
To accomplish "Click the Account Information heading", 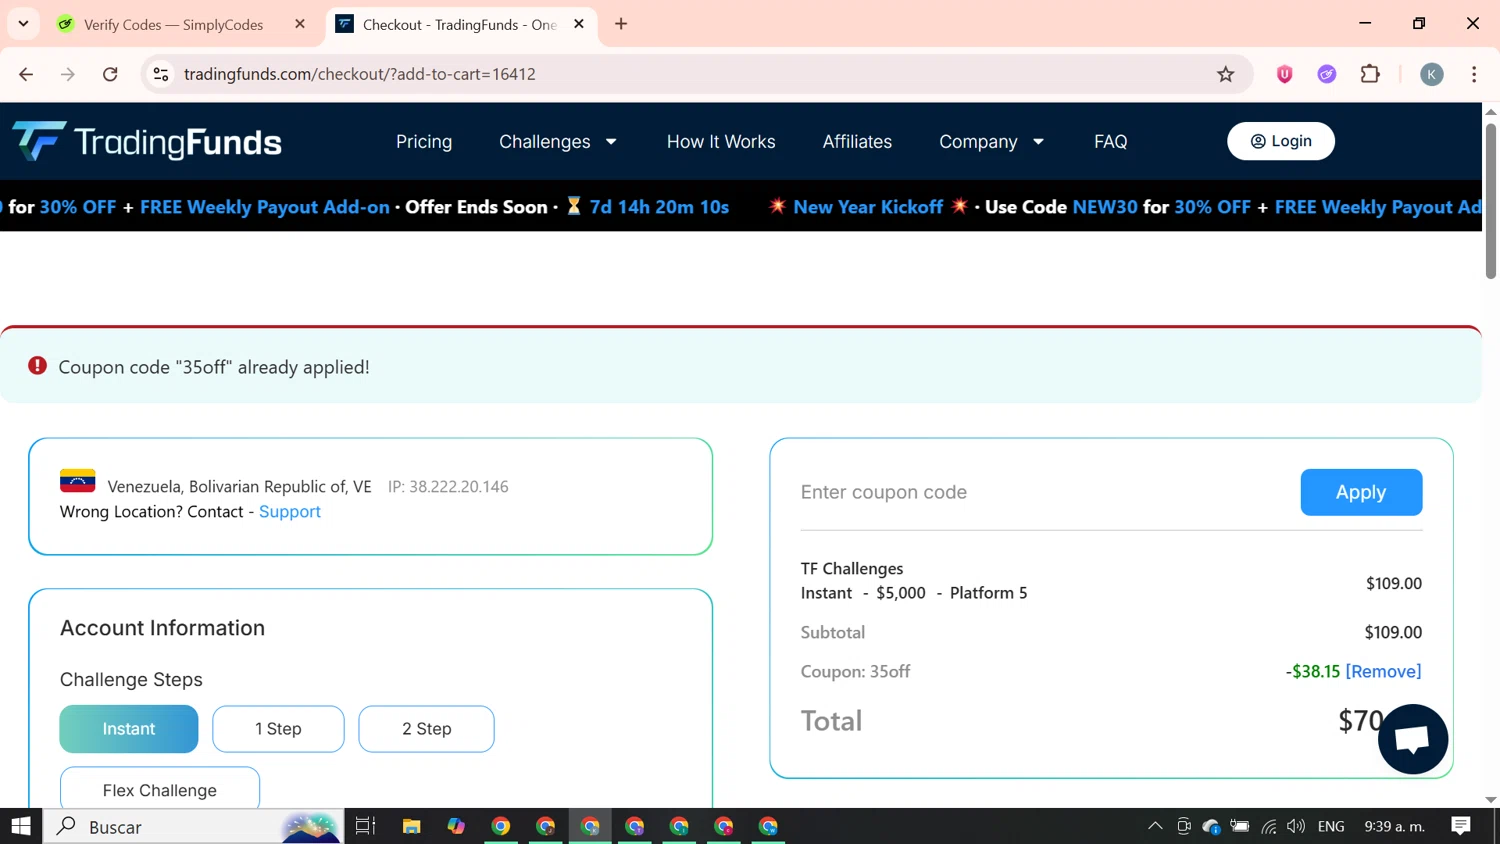I will (163, 628).
